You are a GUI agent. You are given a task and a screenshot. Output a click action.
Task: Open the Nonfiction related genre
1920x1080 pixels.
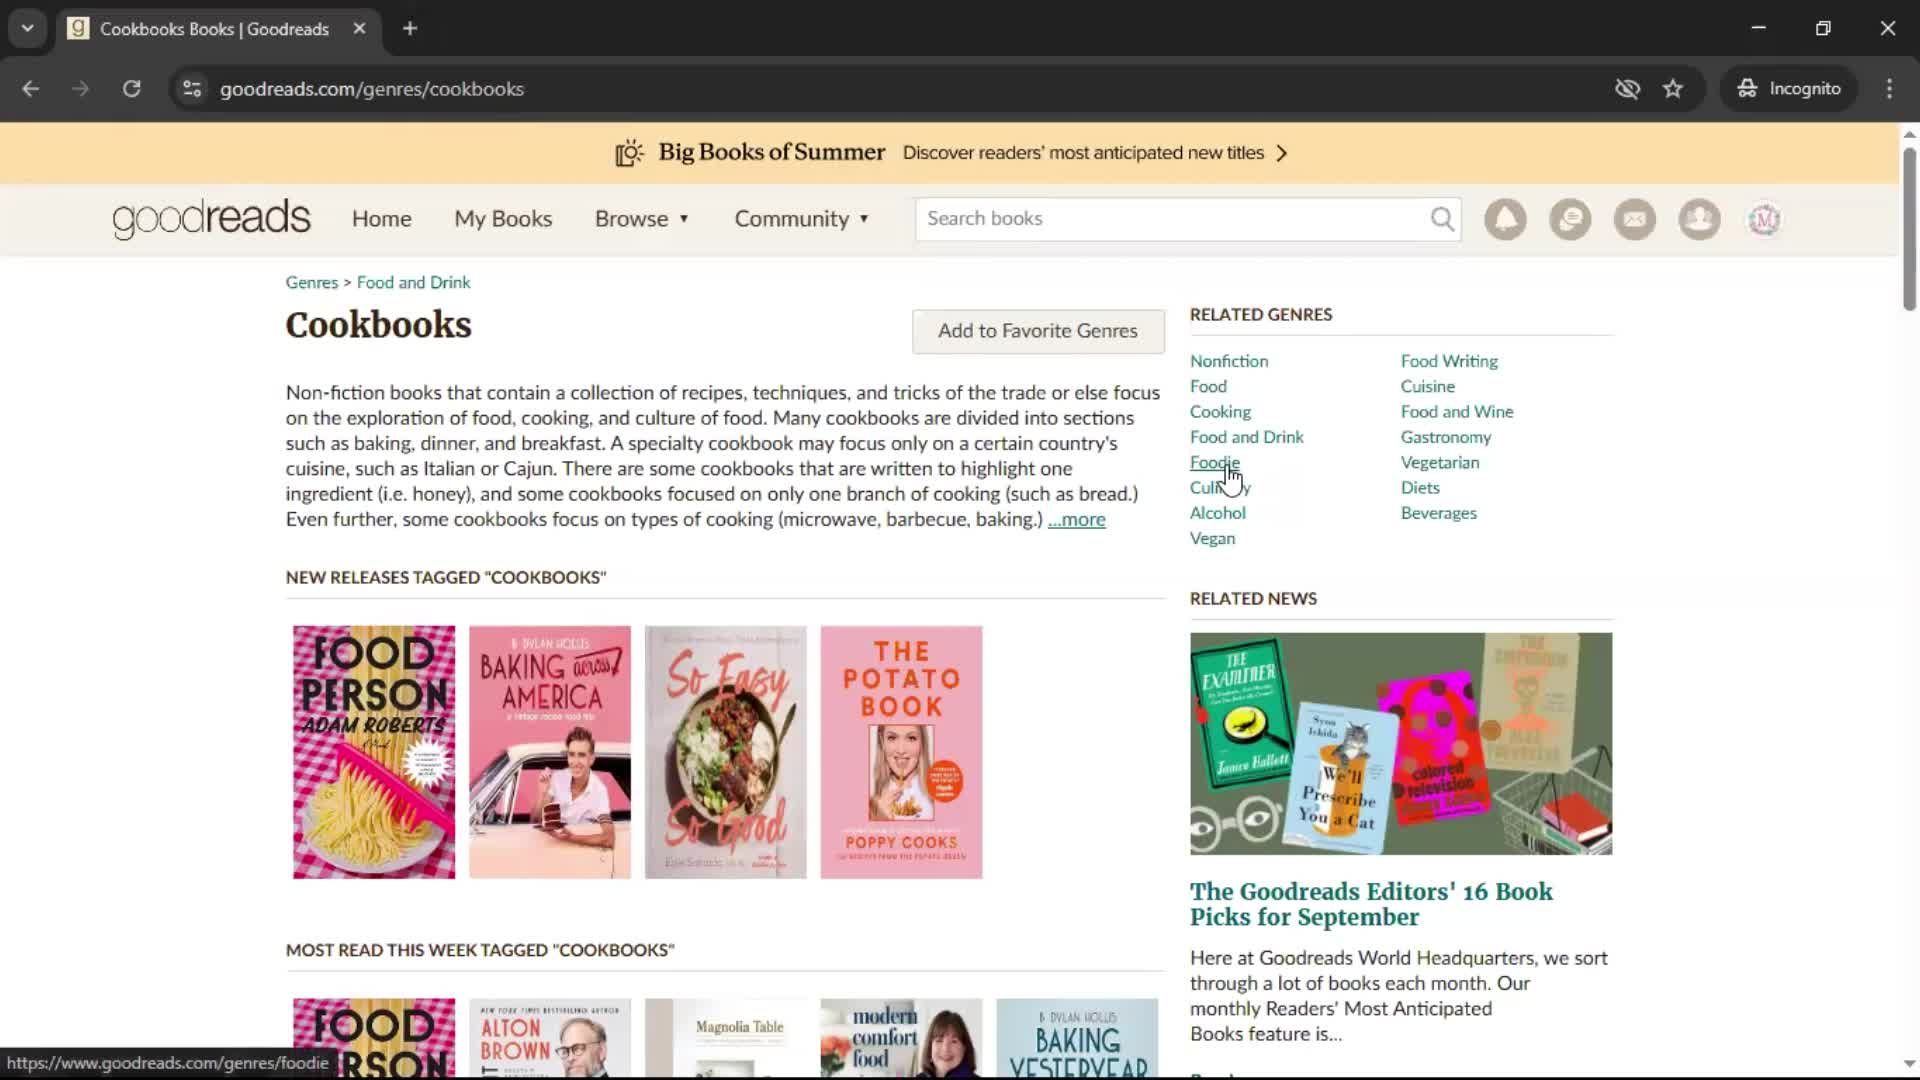click(x=1229, y=361)
